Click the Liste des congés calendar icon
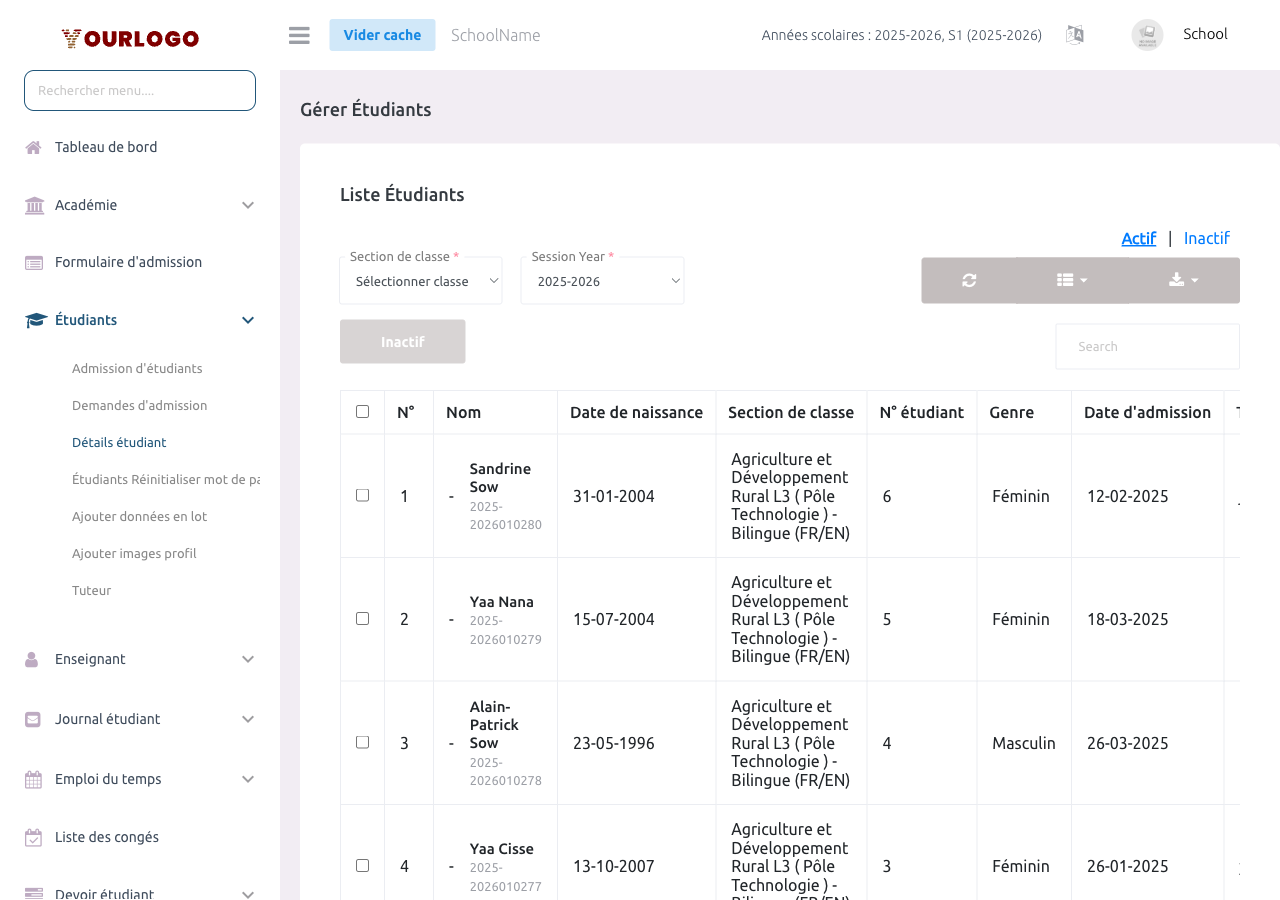 click(34, 838)
